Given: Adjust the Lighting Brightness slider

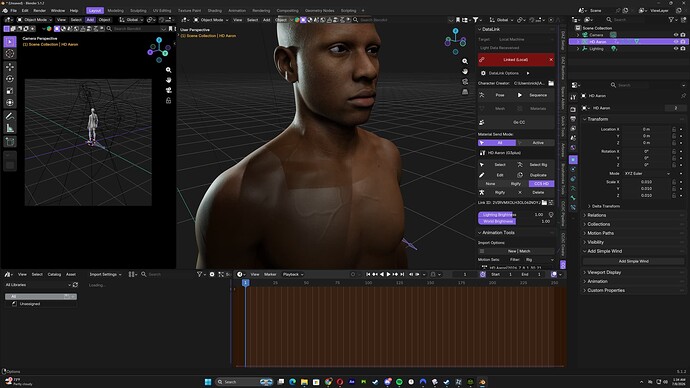Looking at the screenshot, I should (512, 215).
